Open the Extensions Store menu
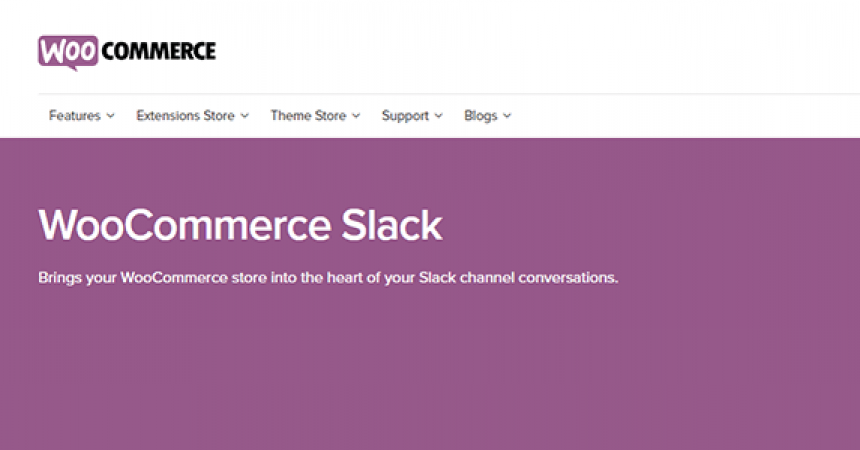Screen dimensions: 860x450 [185, 116]
